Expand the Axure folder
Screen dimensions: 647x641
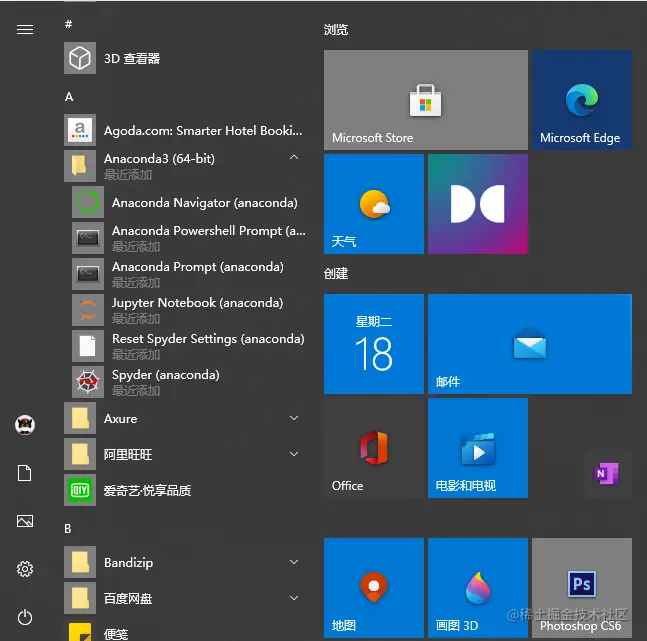tap(185, 419)
